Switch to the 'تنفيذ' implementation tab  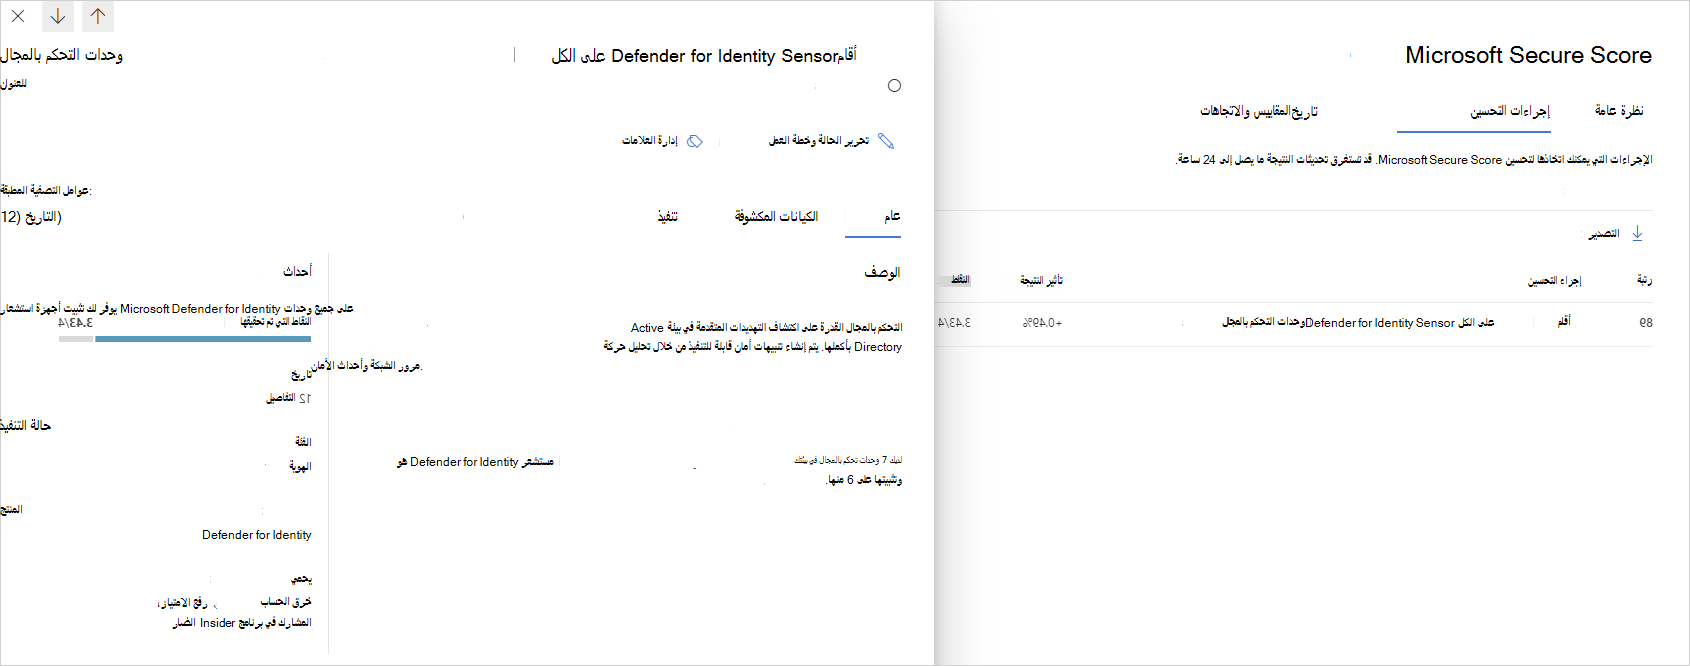point(667,216)
